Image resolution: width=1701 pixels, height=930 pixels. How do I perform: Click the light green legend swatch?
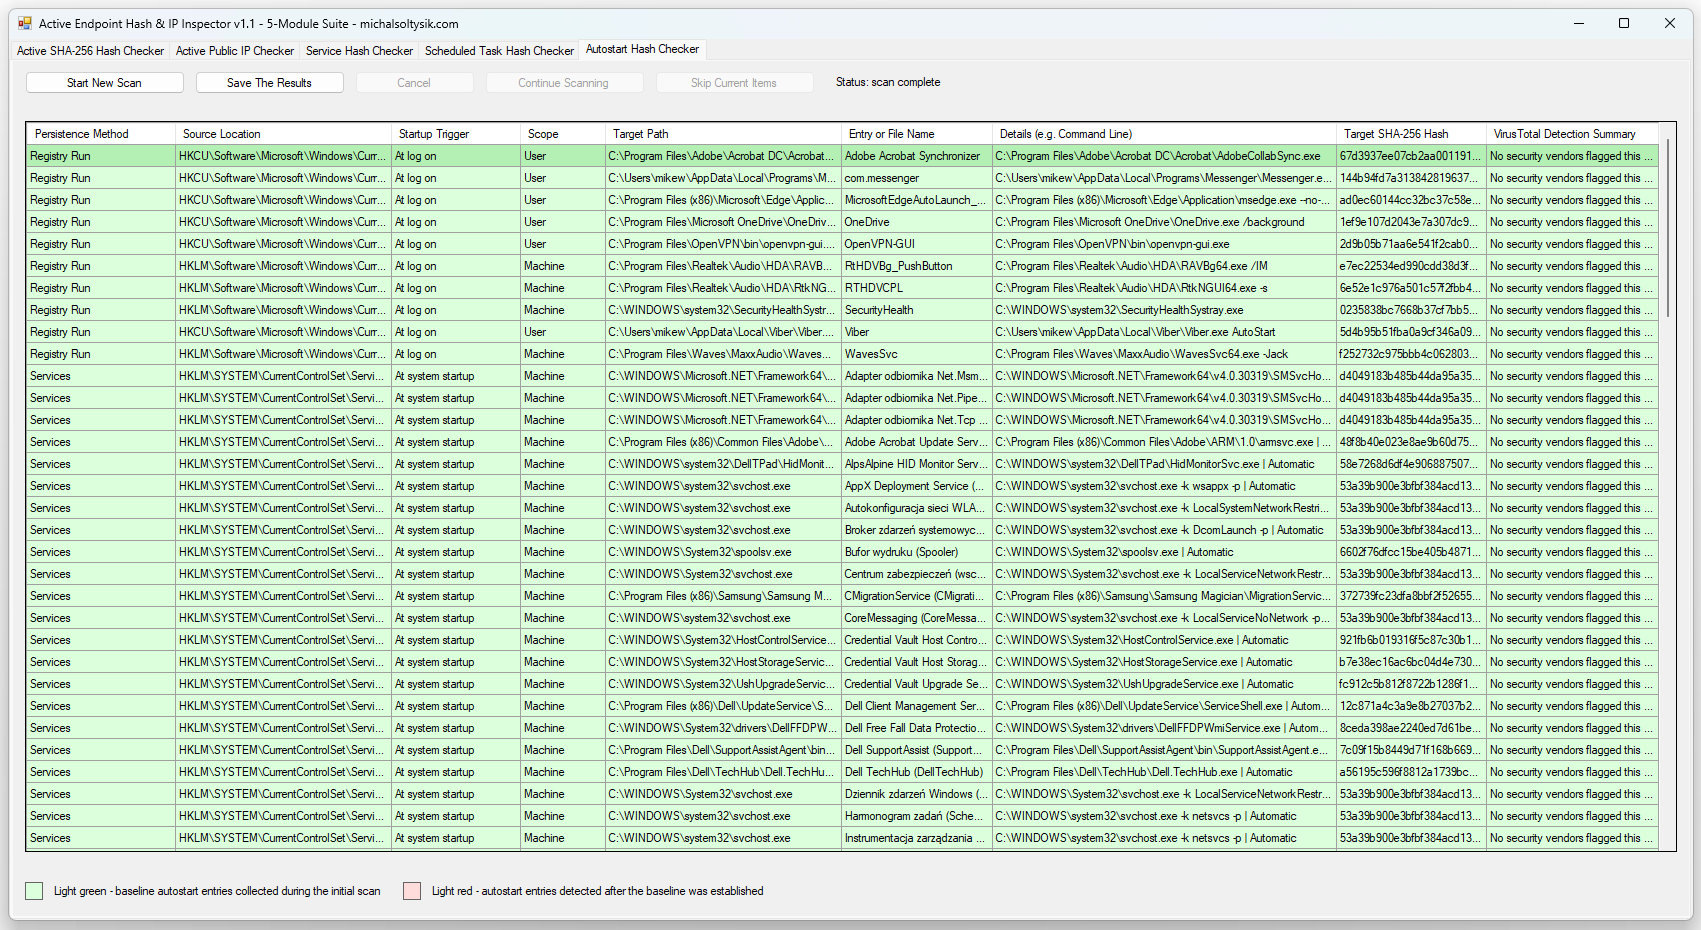click(34, 891)
